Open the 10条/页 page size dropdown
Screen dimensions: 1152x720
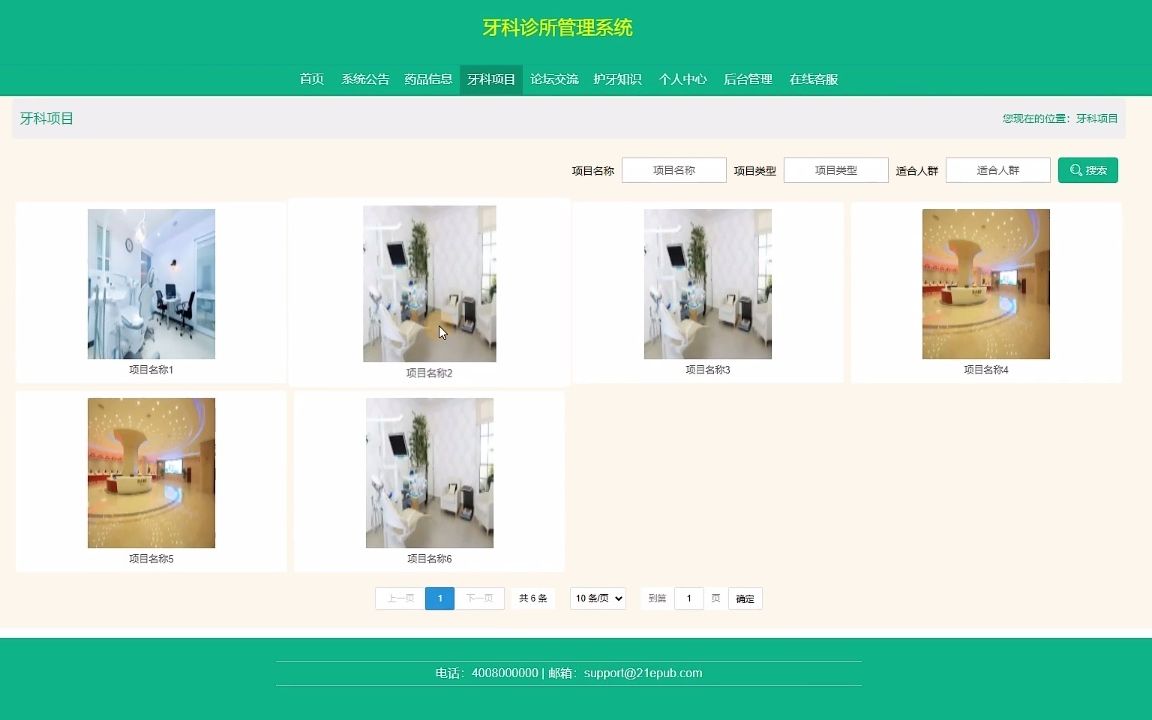click(x=597, y=598)
